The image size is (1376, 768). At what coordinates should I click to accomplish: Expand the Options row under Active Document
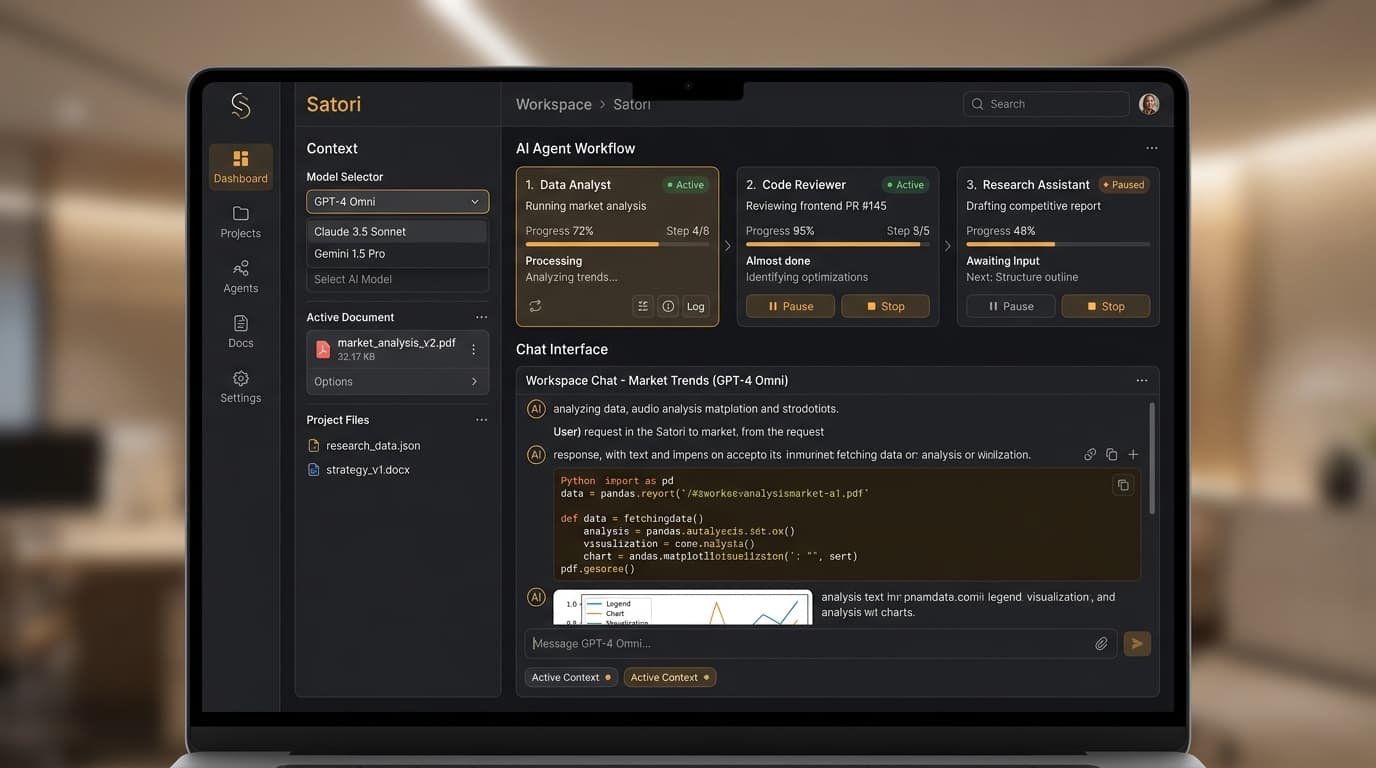[x=397, y=382]
